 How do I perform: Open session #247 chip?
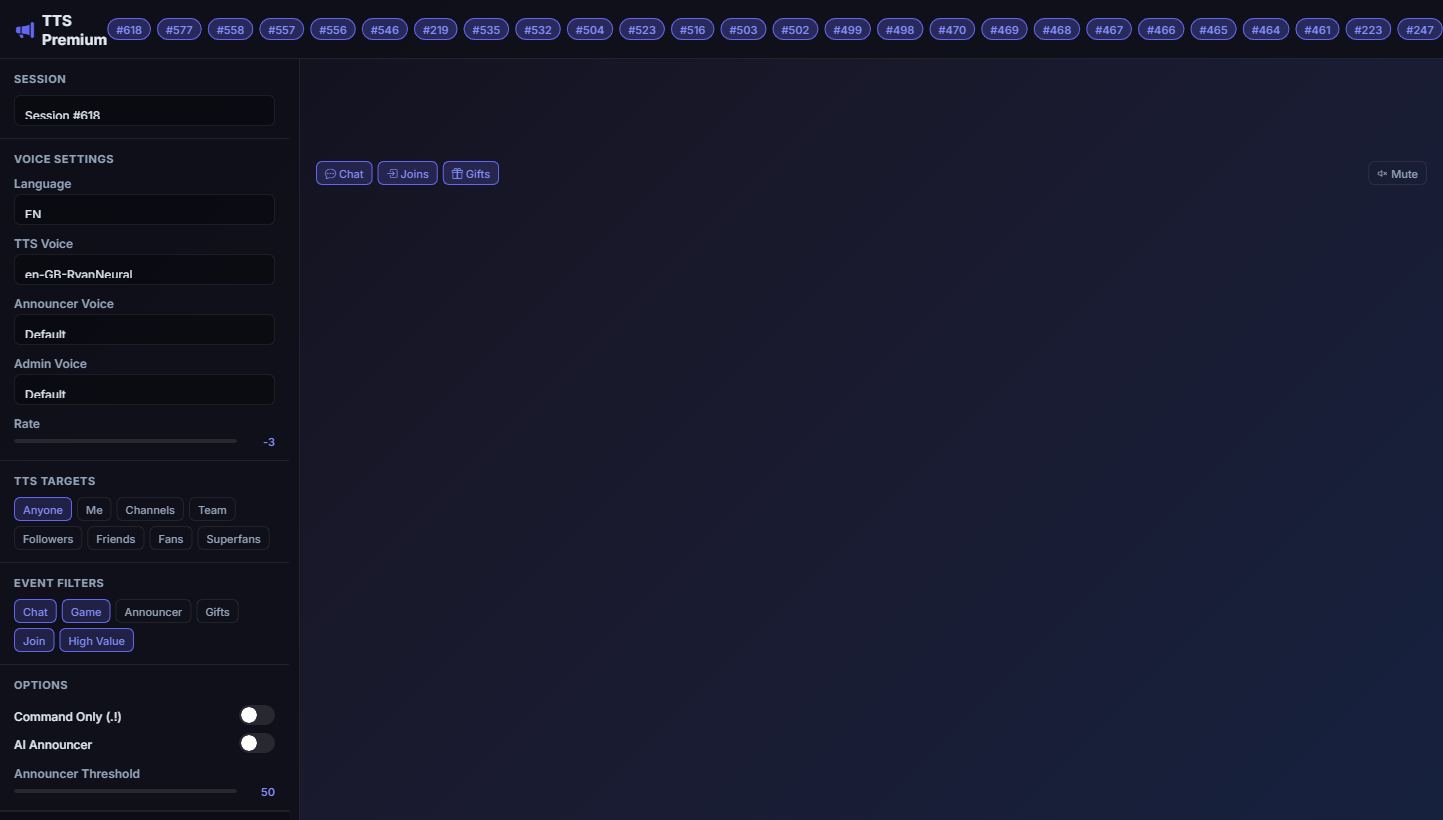pos(1420,30)
